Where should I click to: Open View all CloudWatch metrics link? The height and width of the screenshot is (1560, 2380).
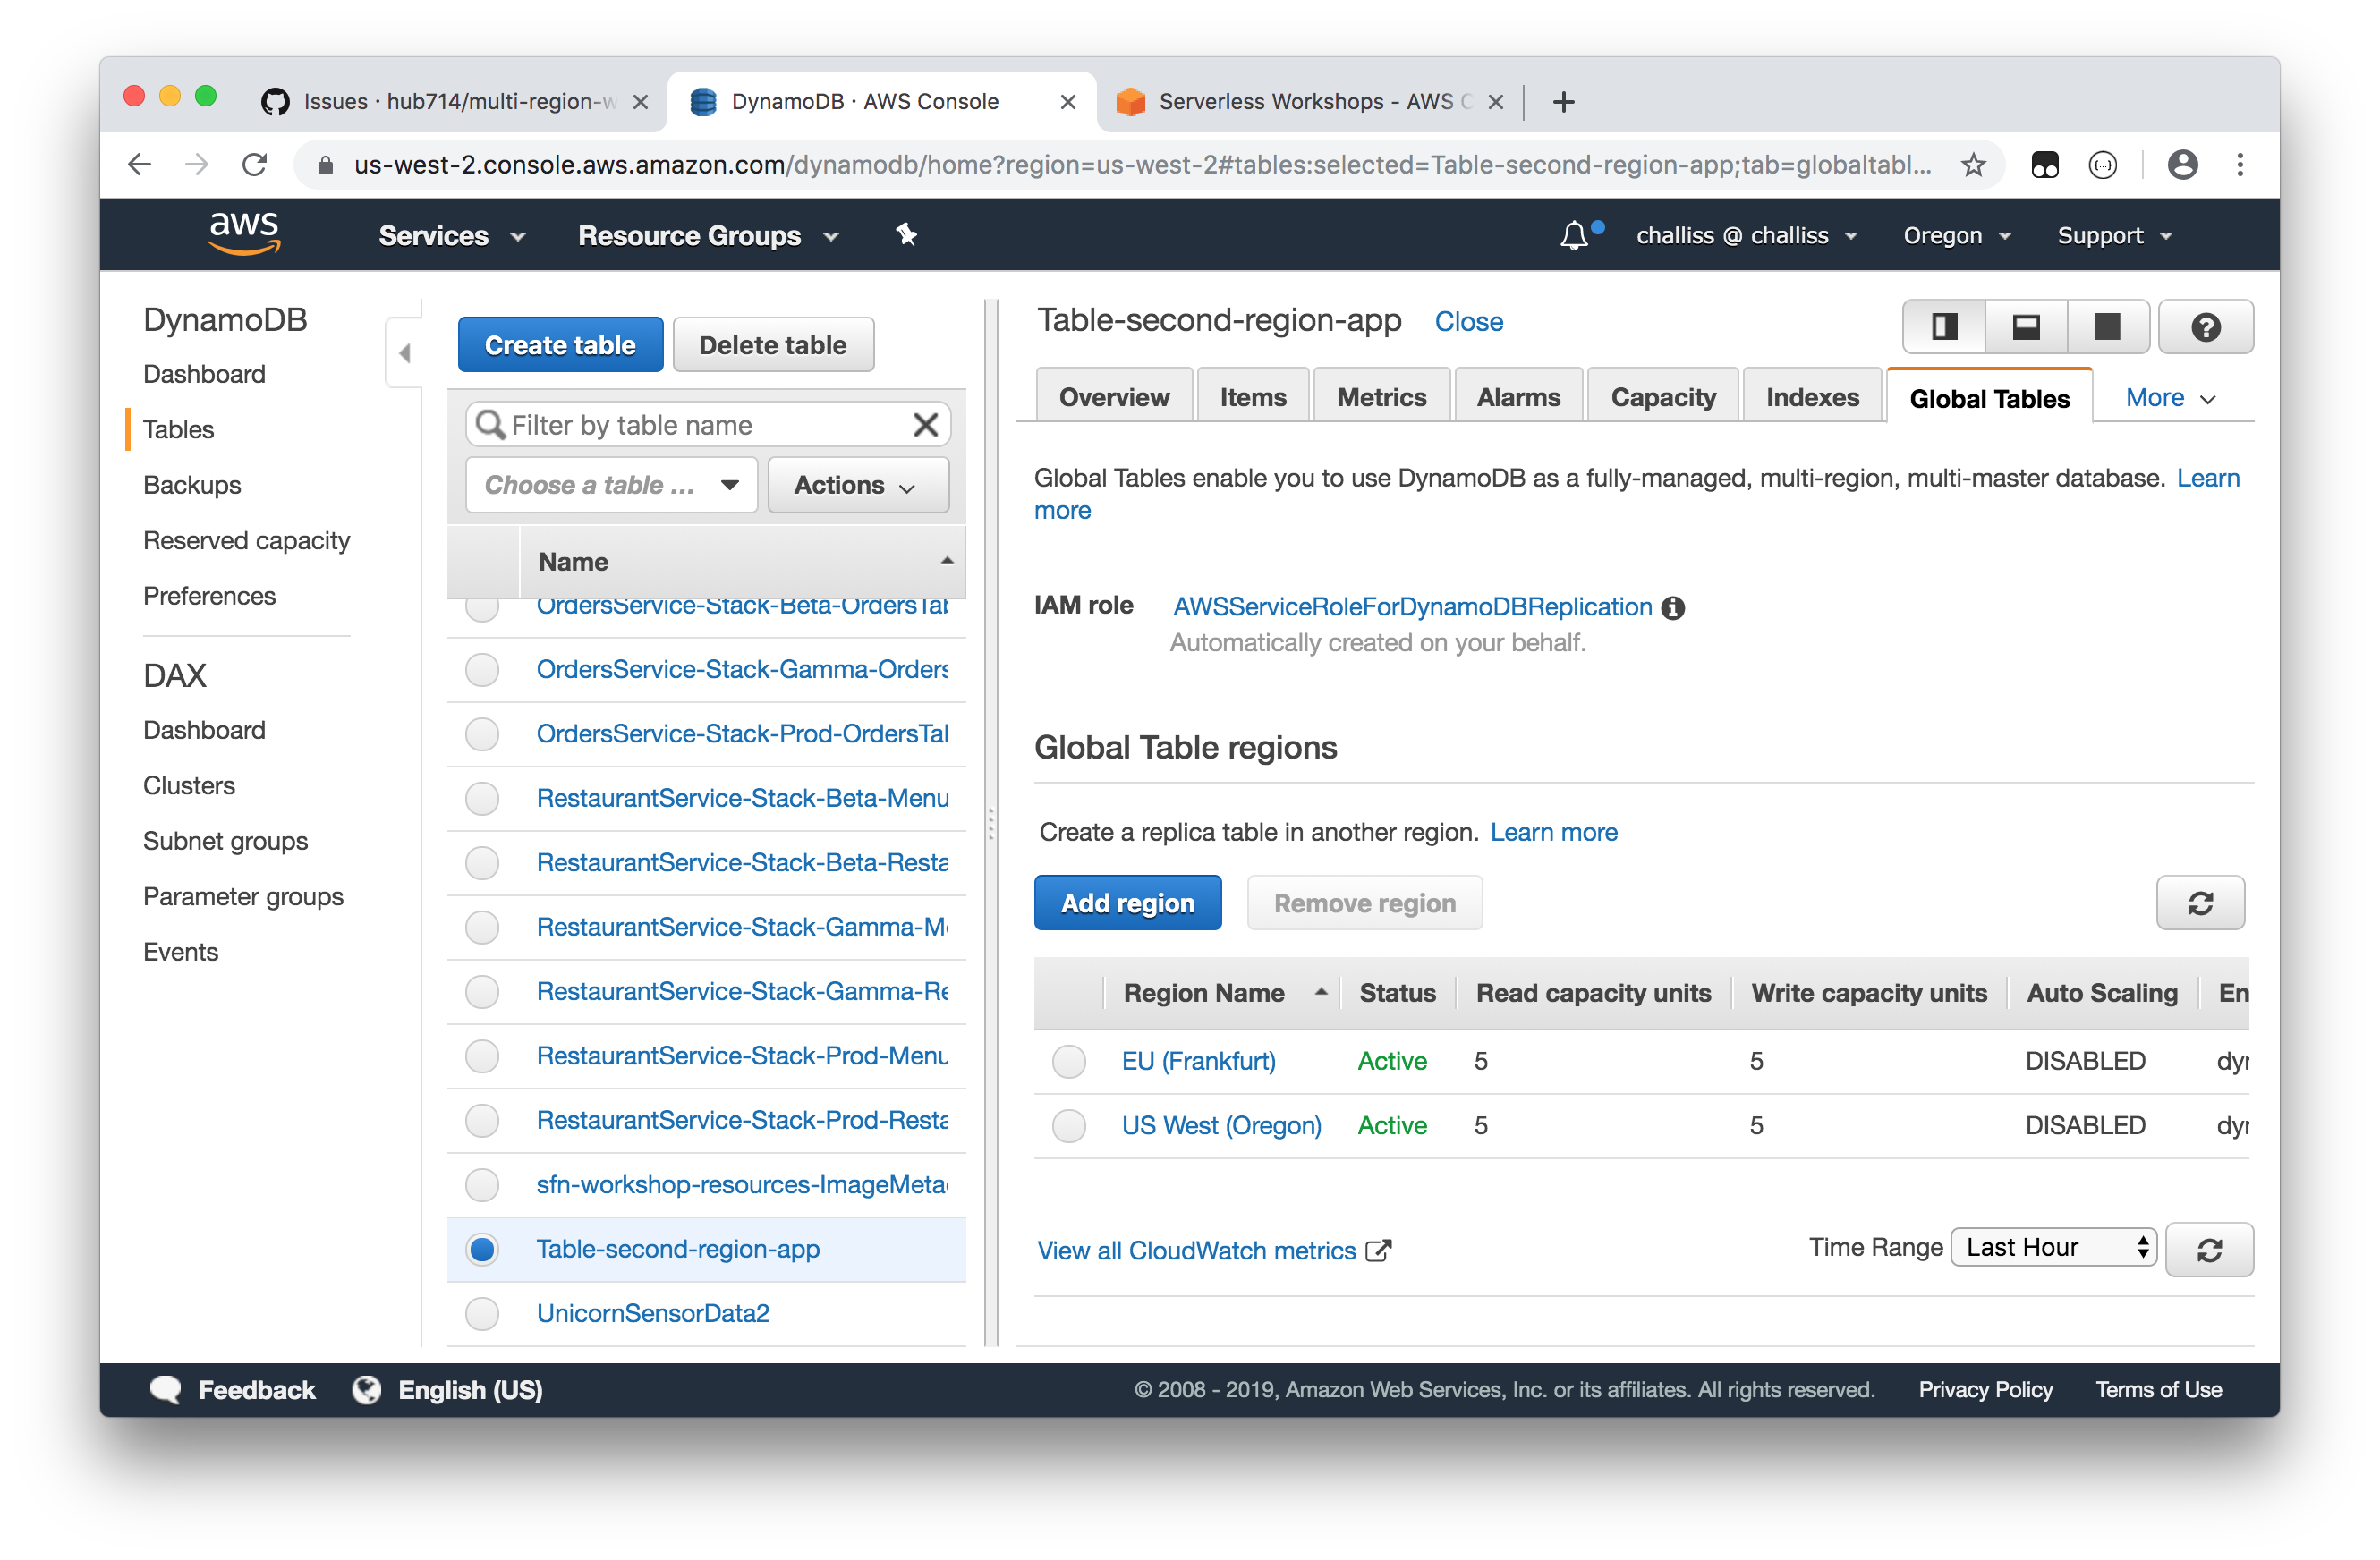pyautogui.click(x=1213, y=1251)
